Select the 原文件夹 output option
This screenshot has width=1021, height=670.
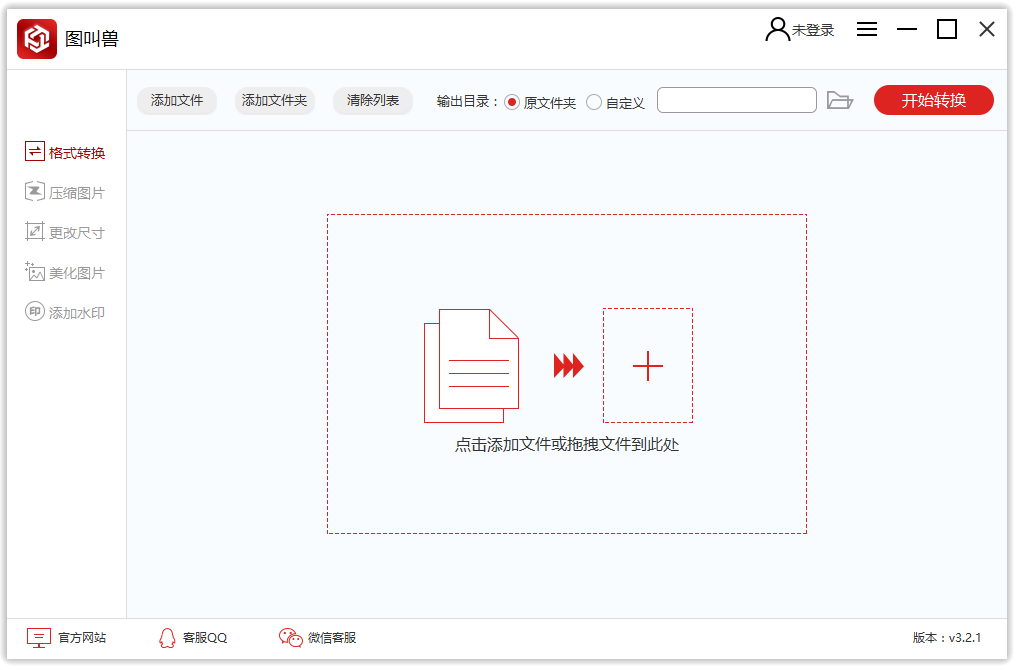coord(511,100)
